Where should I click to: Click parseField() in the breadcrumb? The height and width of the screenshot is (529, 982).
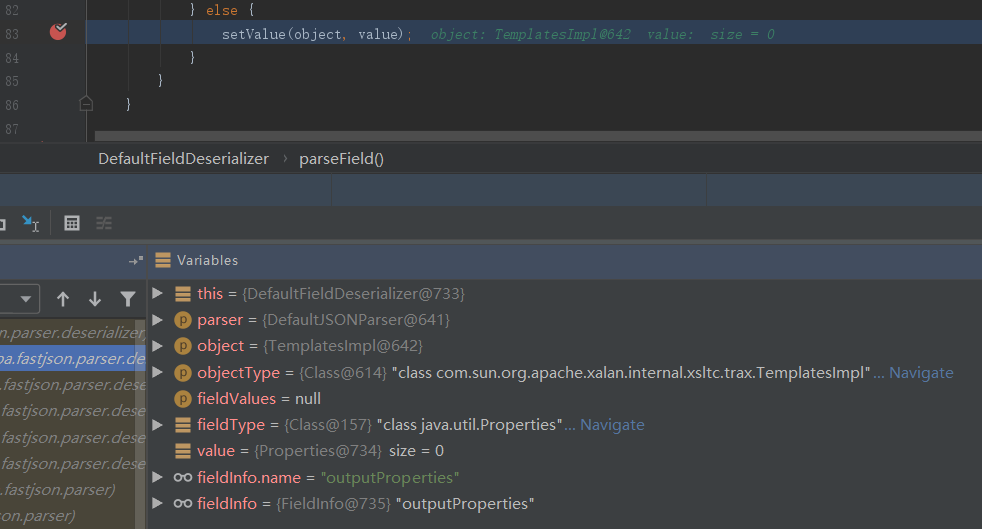[x=341, y=159]
